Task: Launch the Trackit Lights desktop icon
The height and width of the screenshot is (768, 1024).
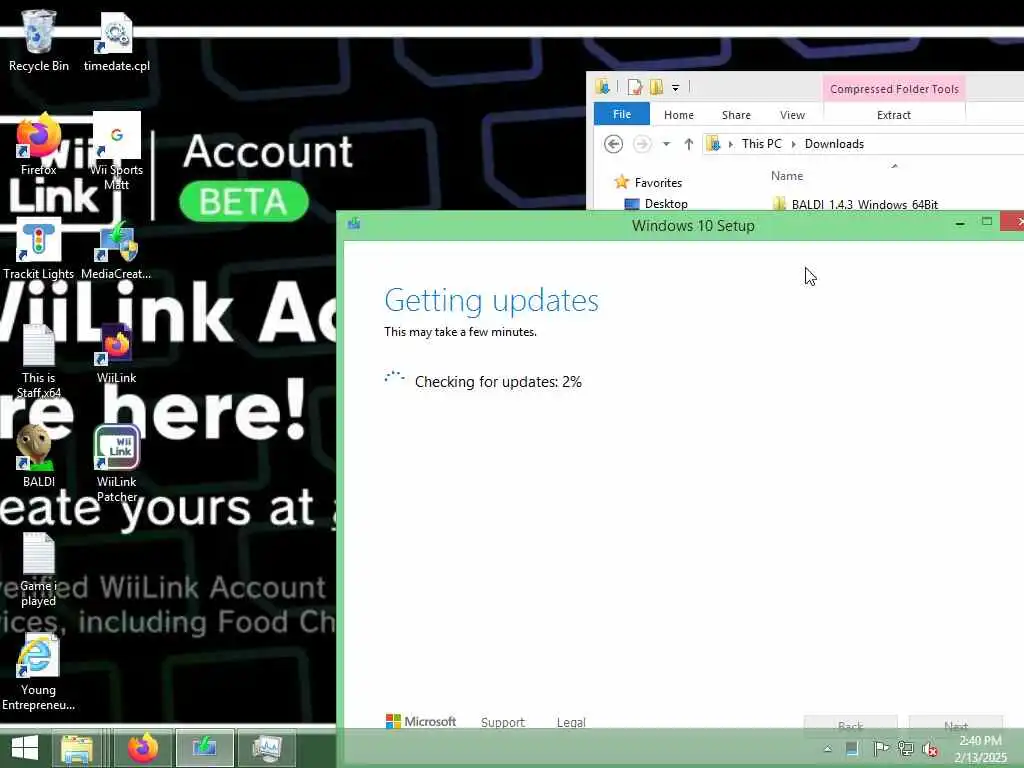Action: coord(39,250)
